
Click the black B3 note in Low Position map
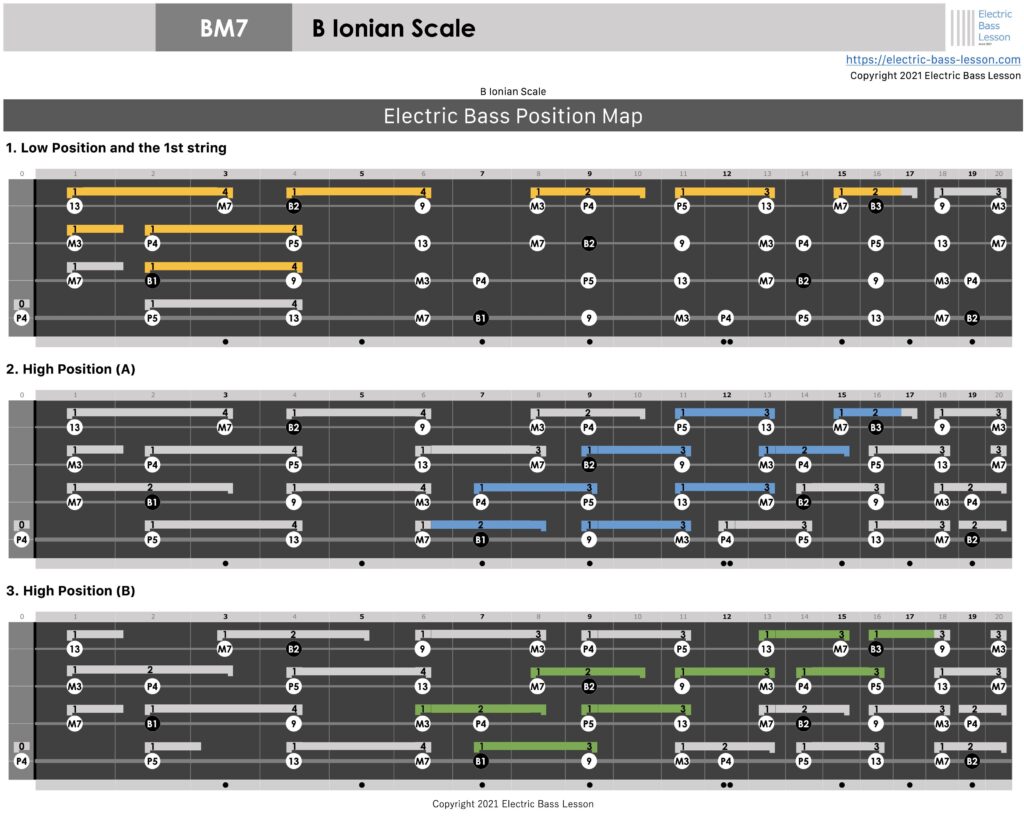[x=876, y=206]
